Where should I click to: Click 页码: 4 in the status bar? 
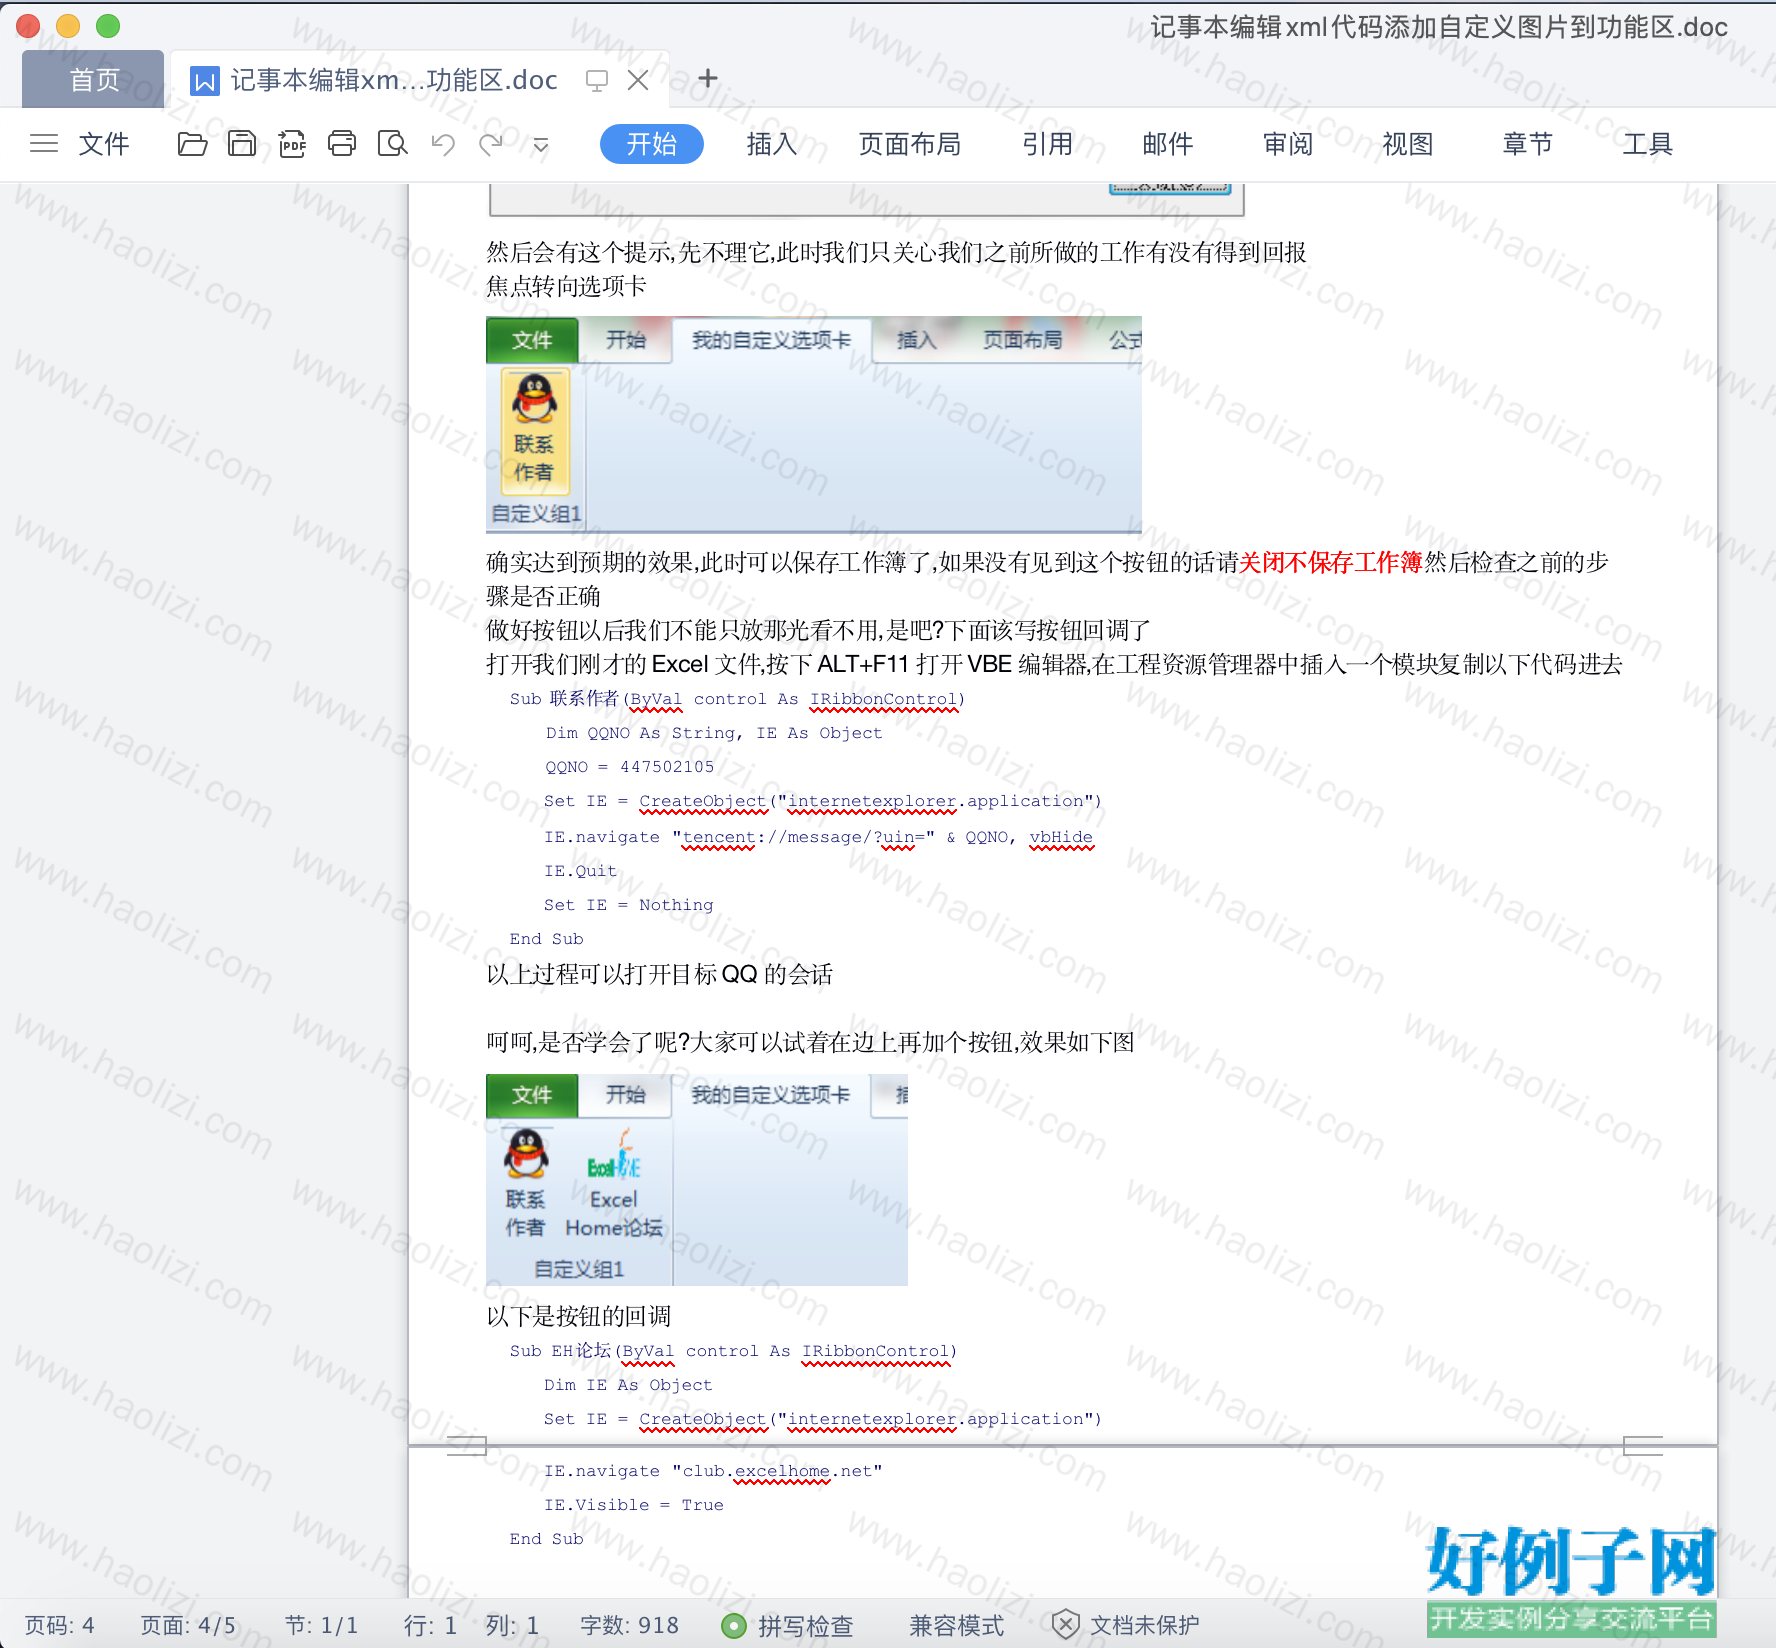(x=60, y=1625)
